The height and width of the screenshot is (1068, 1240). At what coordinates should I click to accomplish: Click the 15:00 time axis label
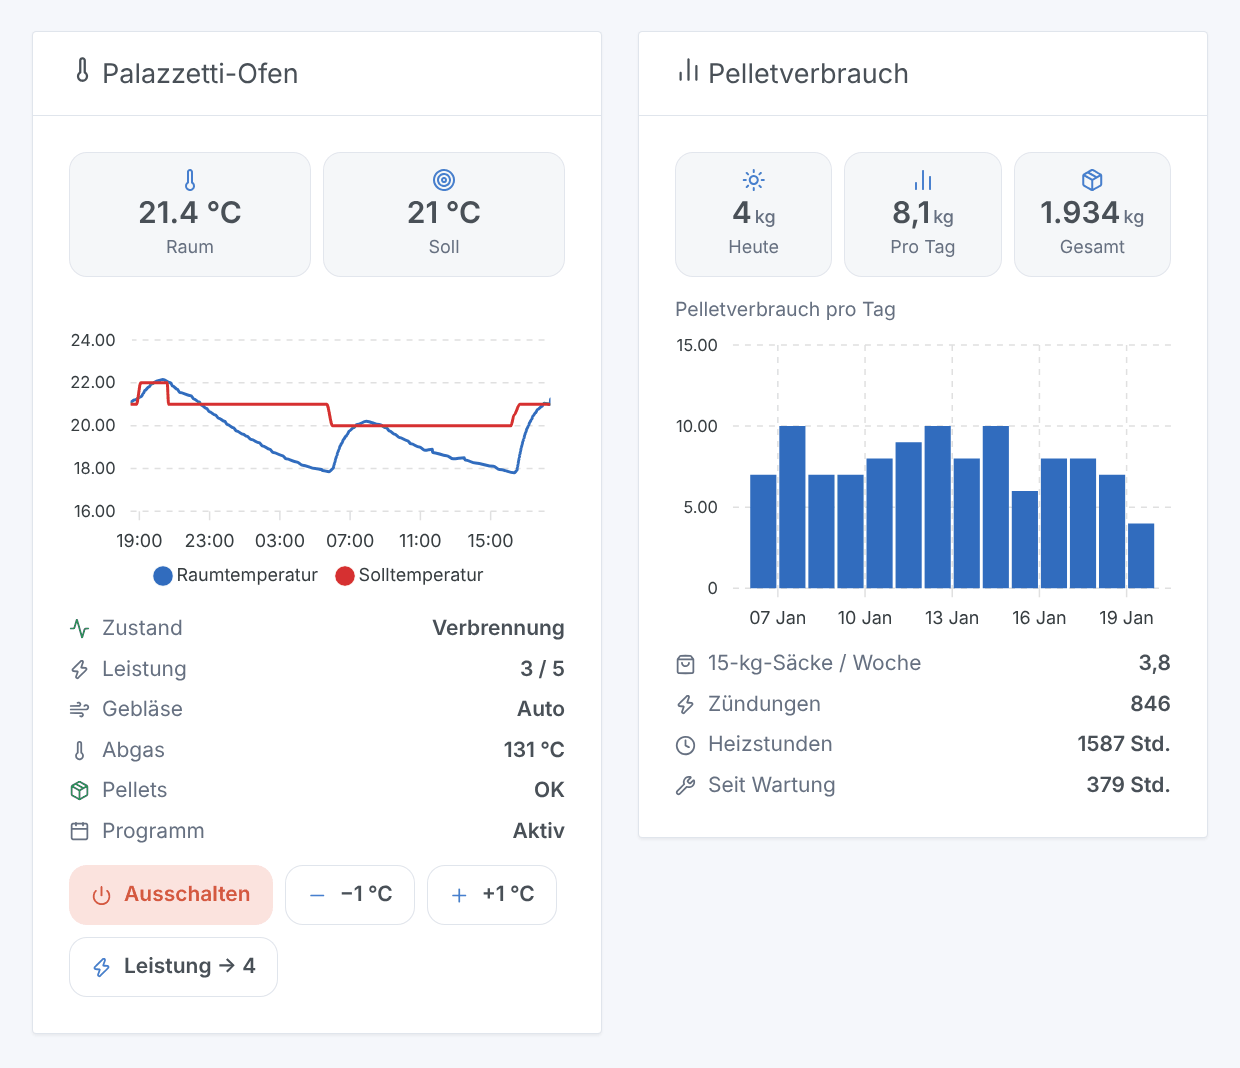point(490,541)
